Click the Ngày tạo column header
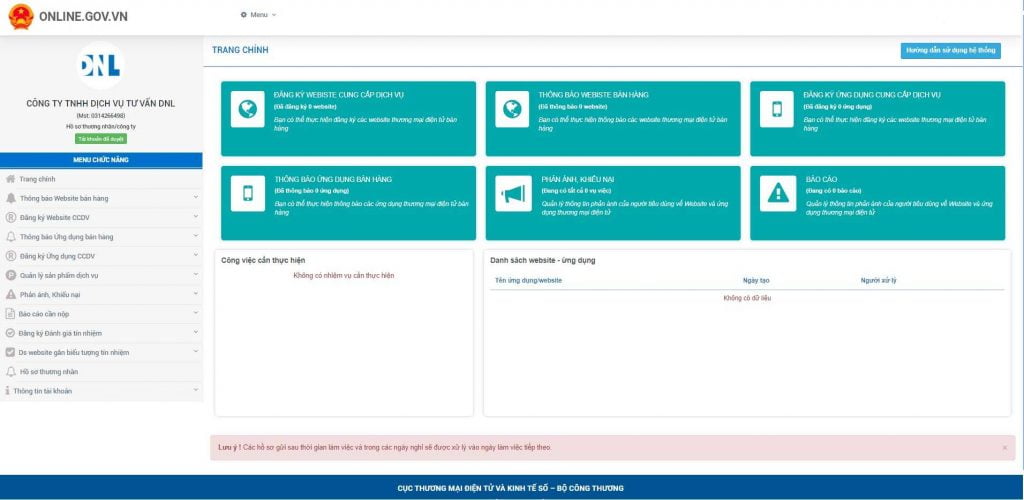 pyautogui.click(x=756, y=280)
